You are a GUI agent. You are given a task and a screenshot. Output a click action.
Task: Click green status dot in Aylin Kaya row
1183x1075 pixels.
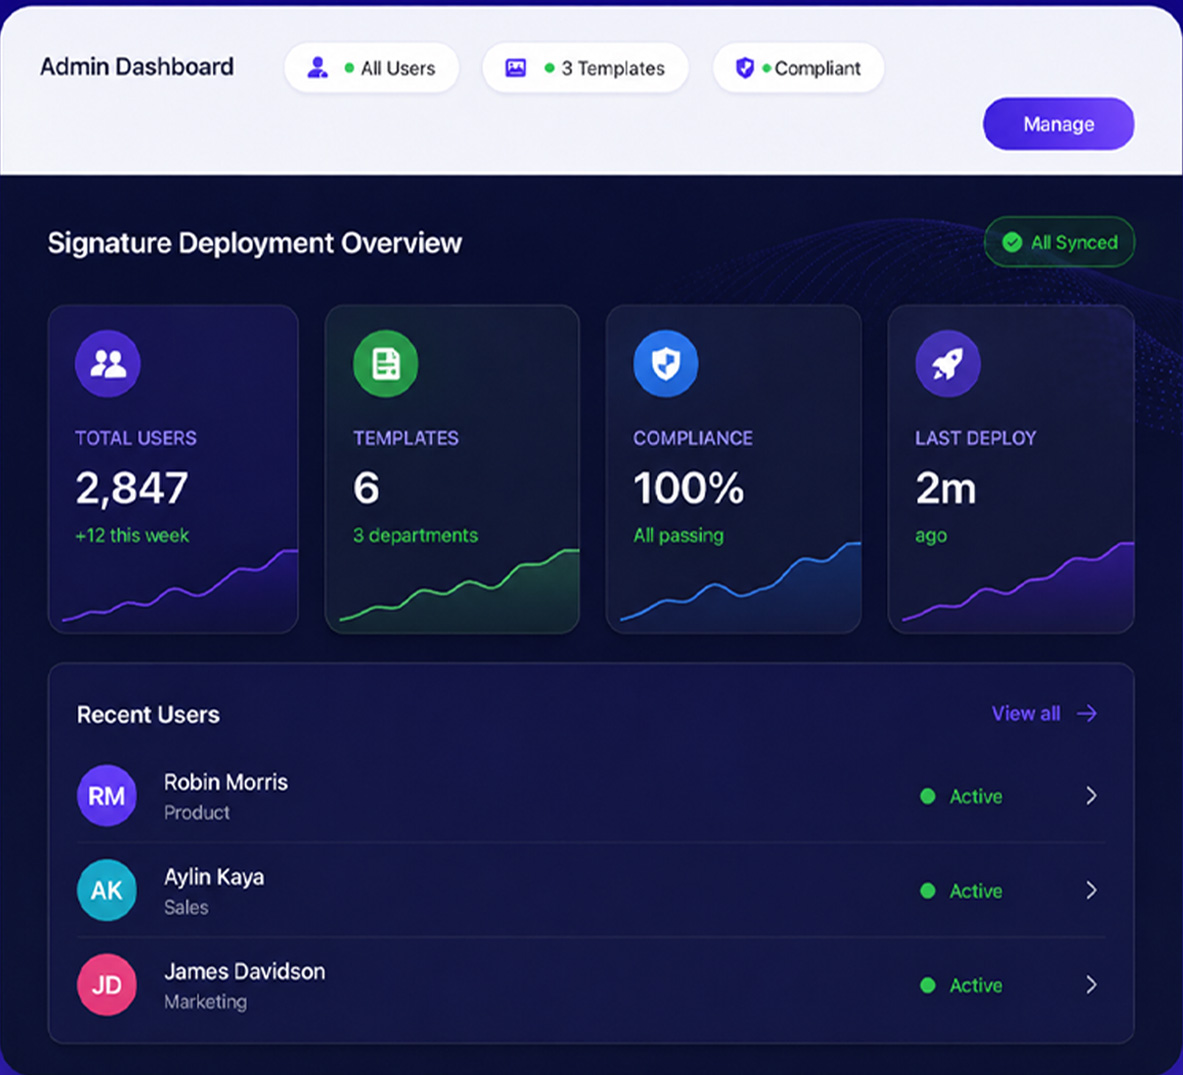pos(928,891)
